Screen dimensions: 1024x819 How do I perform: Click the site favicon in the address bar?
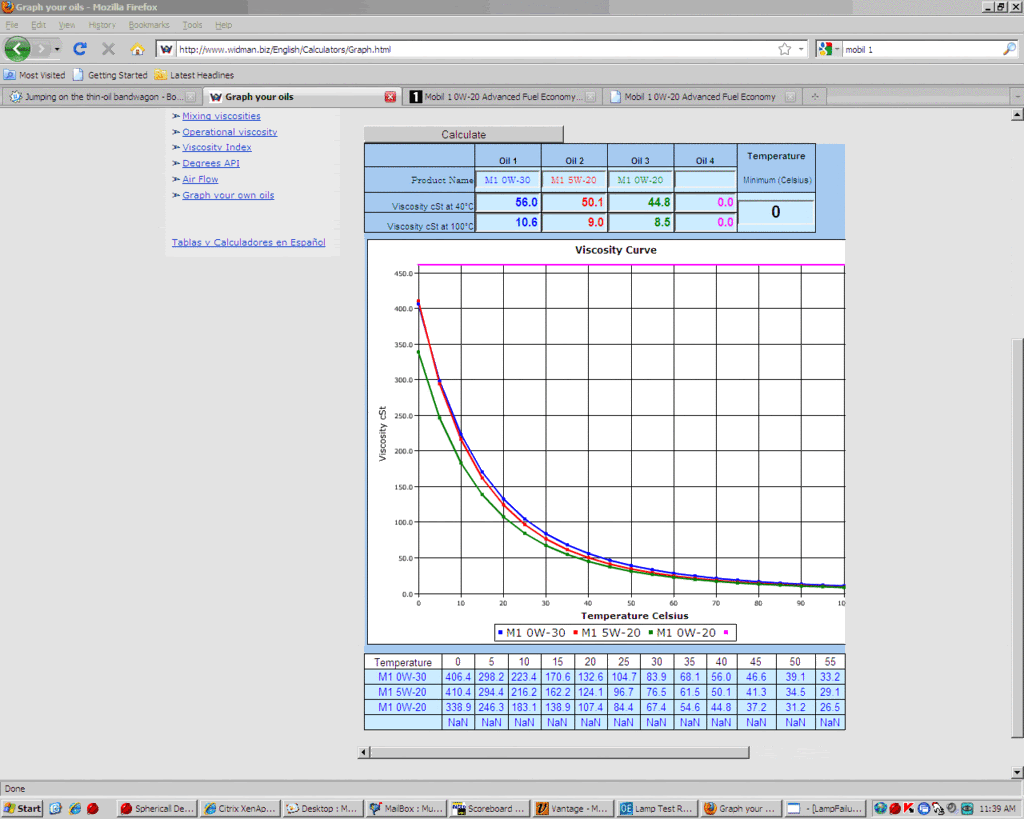[x=167, y=49]
